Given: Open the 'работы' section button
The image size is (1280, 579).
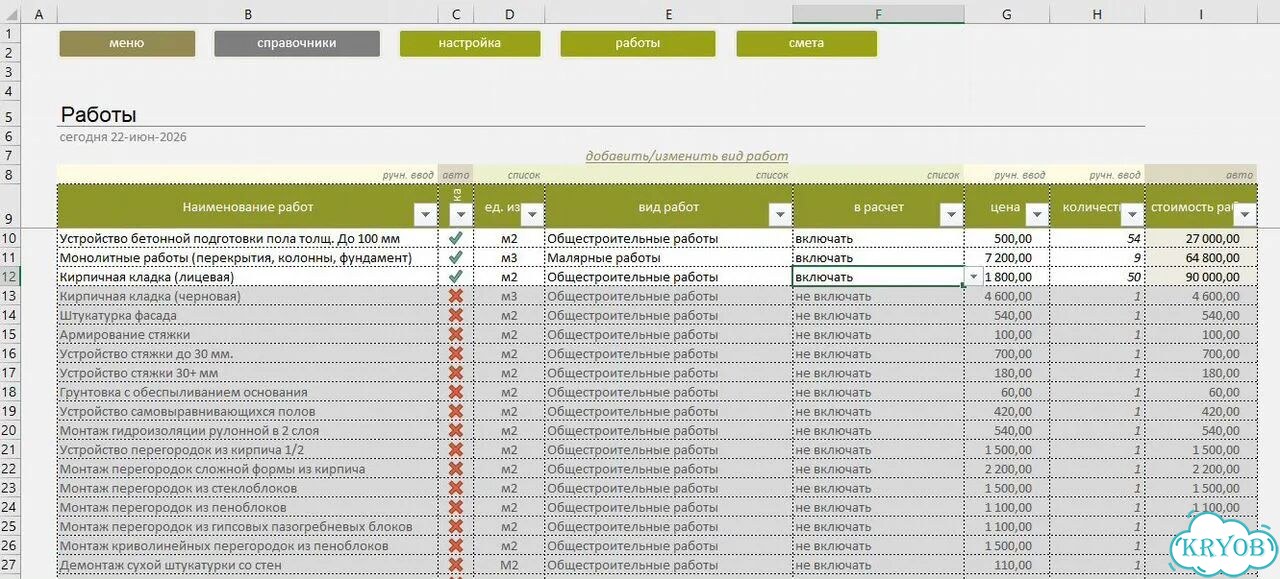Looking at the screenshot, I should click(638, 44).
